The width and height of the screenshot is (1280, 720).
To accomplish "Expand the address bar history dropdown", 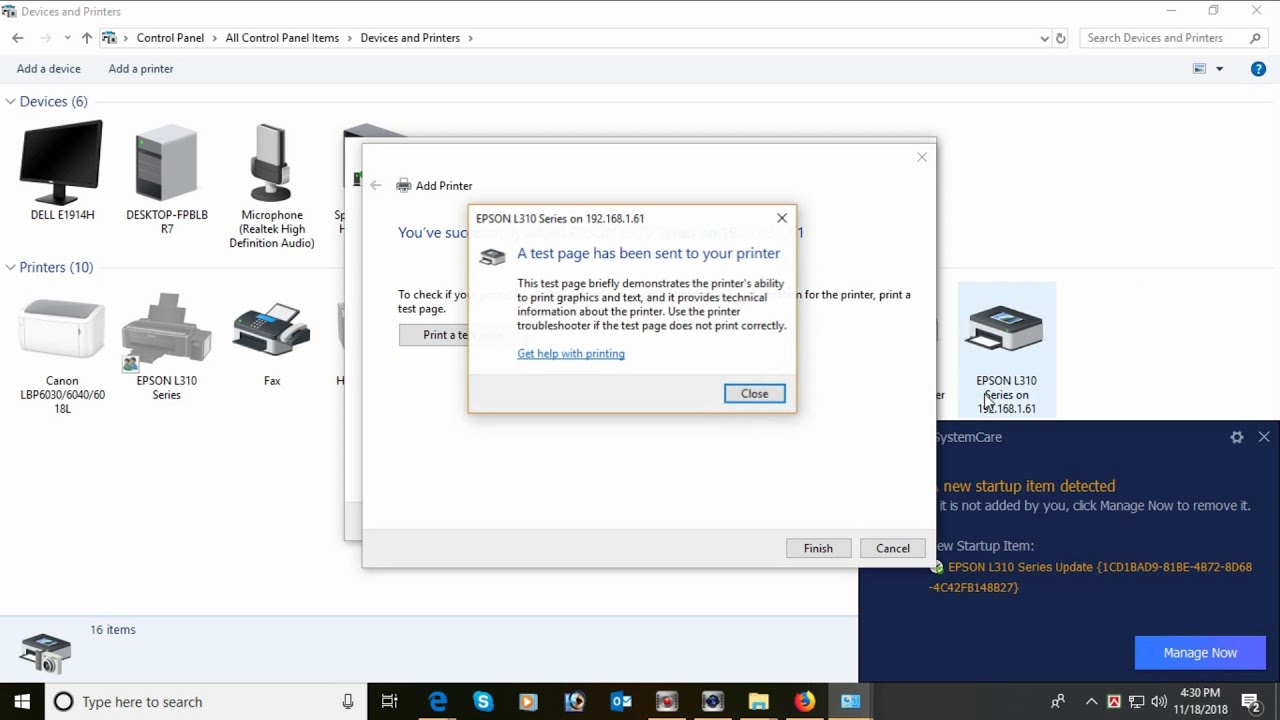I will [1044, 38].
